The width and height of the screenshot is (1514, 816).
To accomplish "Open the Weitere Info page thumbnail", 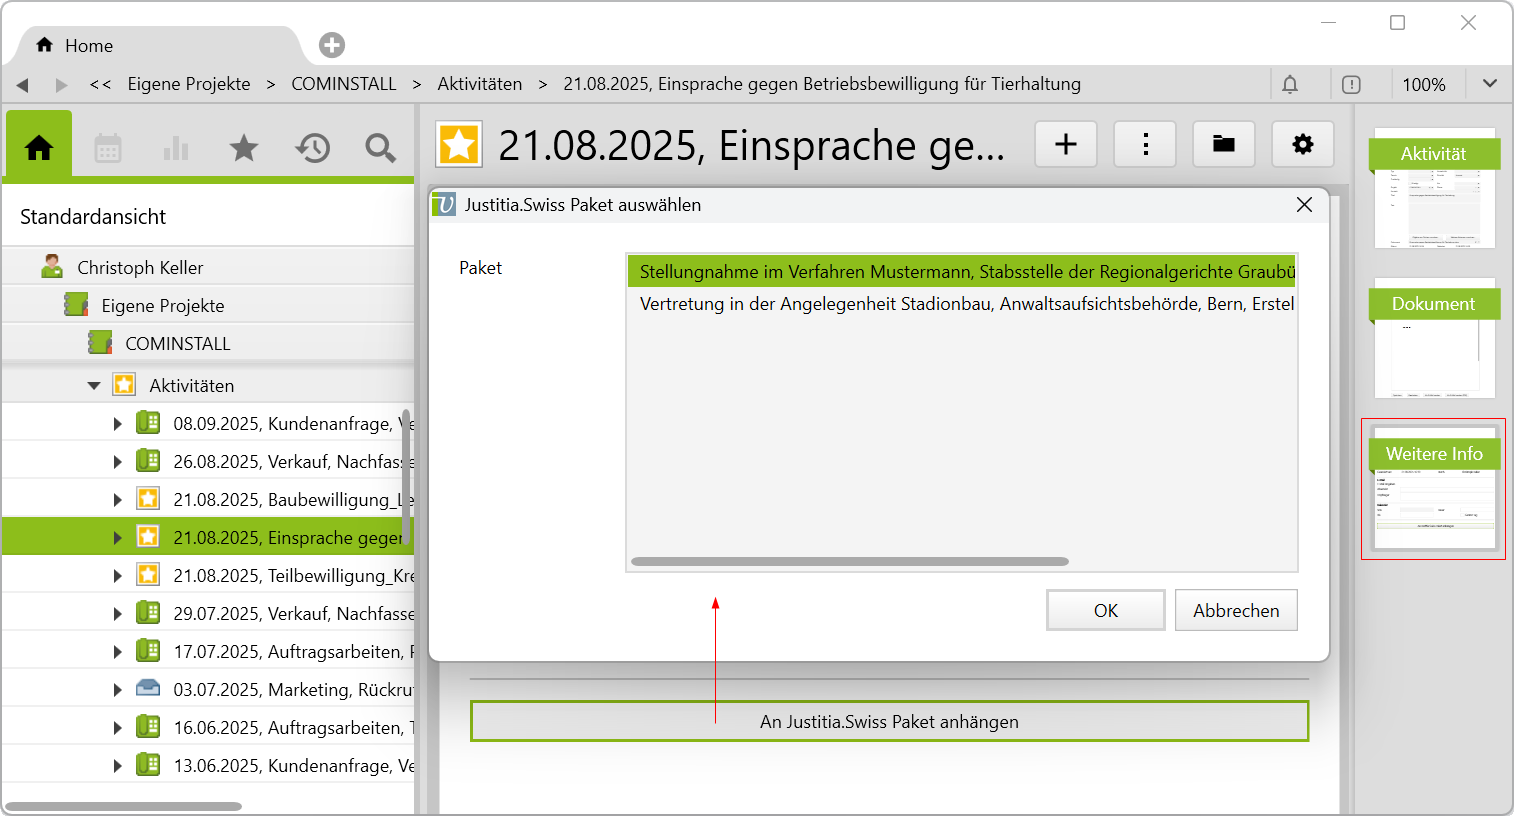I will click(1434, 489).
